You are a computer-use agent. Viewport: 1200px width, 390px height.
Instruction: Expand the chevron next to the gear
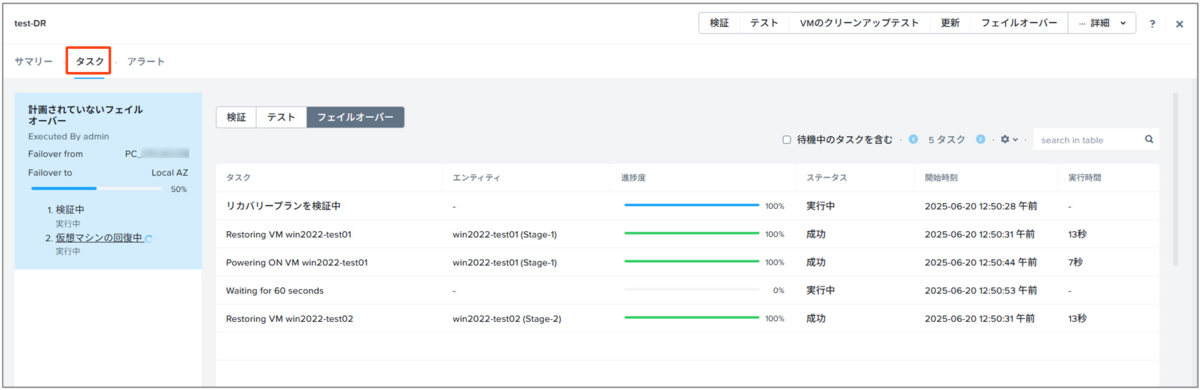1016,140
